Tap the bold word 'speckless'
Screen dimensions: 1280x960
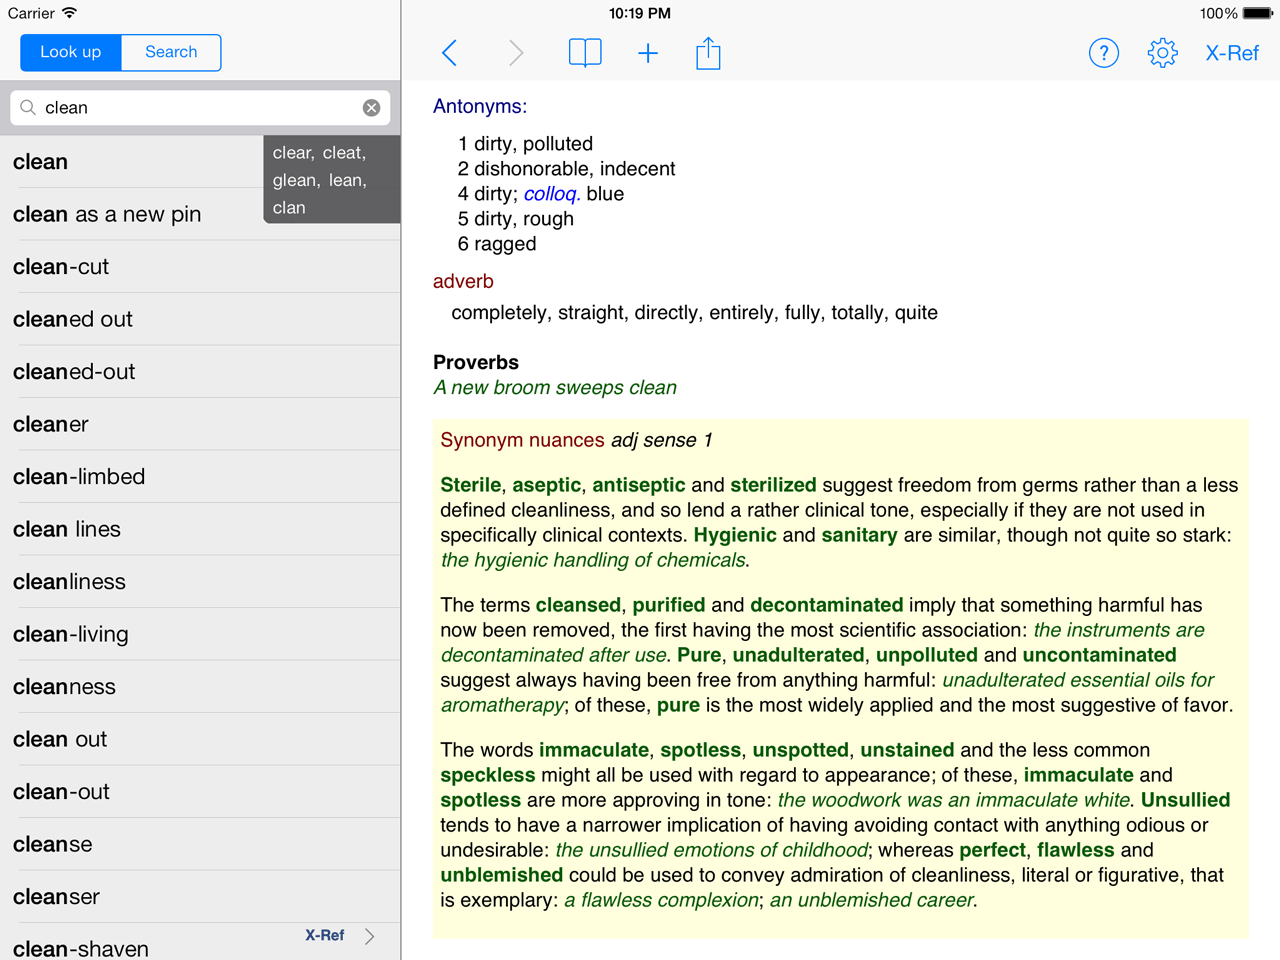tap(488, 775)
